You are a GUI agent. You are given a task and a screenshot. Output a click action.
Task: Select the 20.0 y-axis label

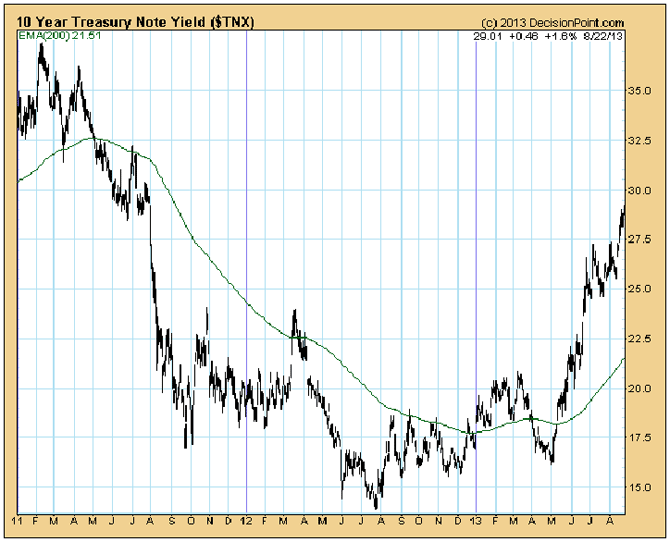[x=640, y=388]
